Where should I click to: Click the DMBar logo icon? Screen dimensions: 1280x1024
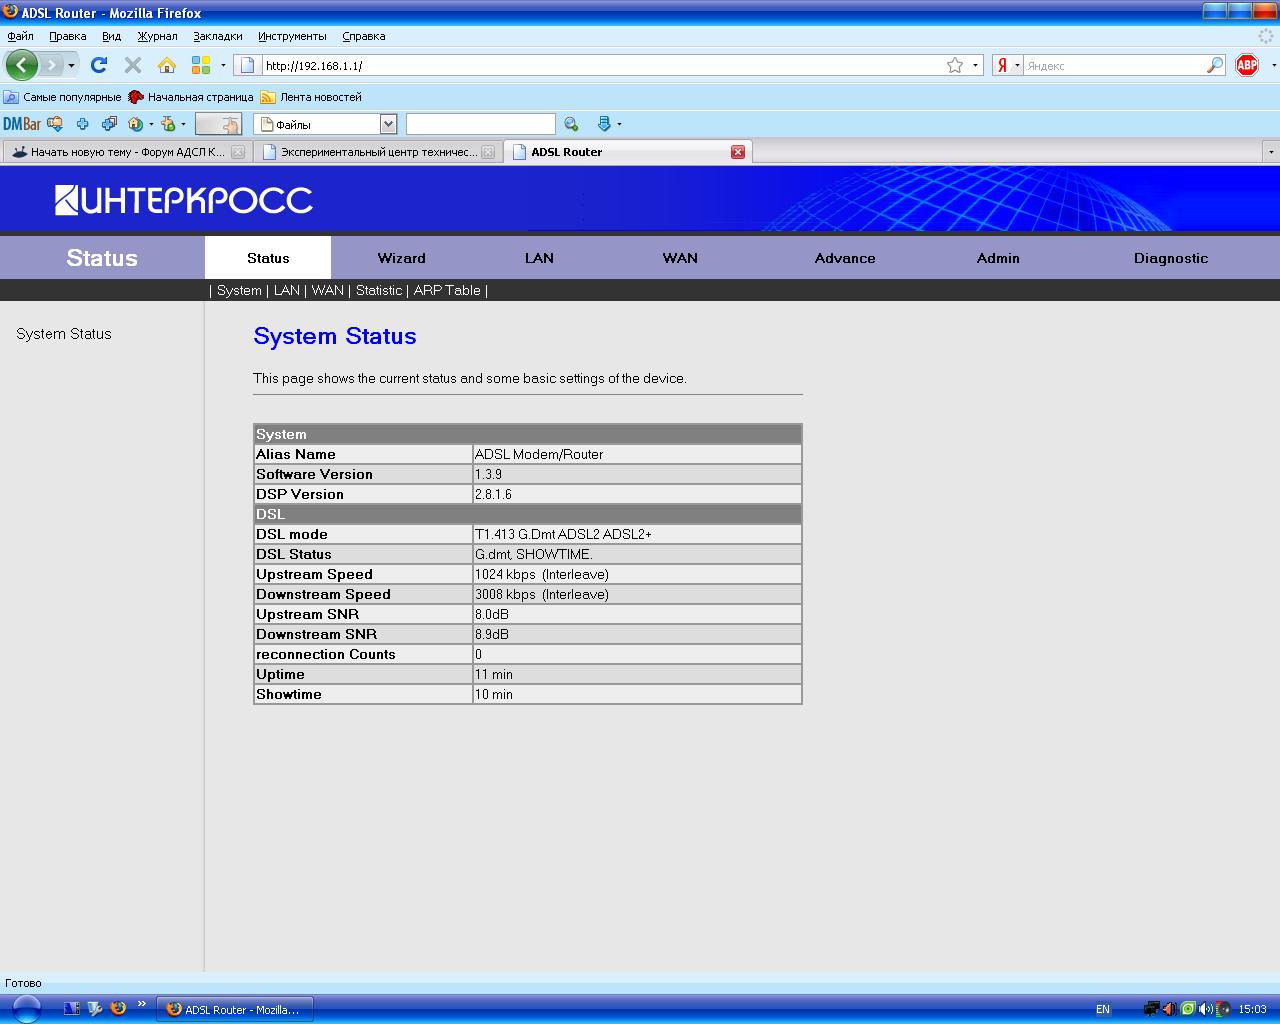[x=21, y=124]
